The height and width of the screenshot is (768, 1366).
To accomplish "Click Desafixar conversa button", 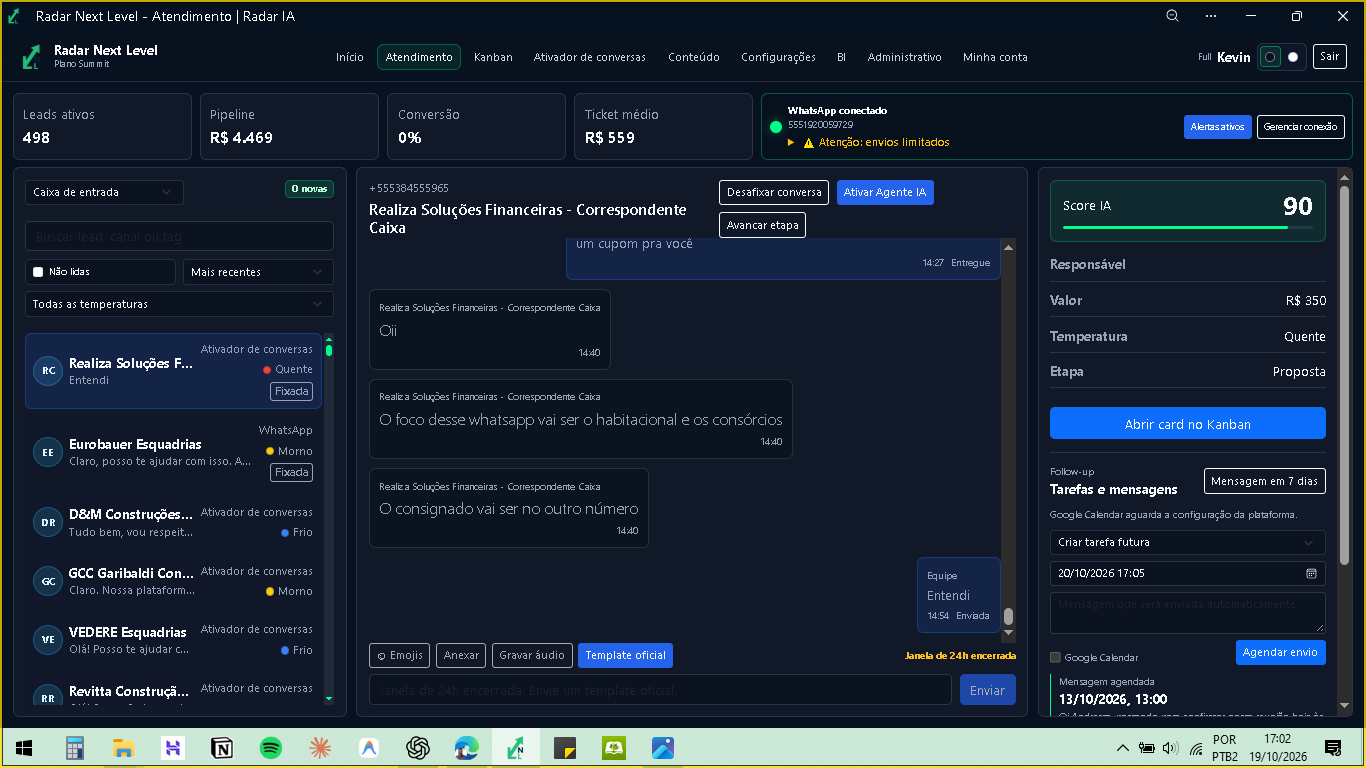I will (774, 192).
